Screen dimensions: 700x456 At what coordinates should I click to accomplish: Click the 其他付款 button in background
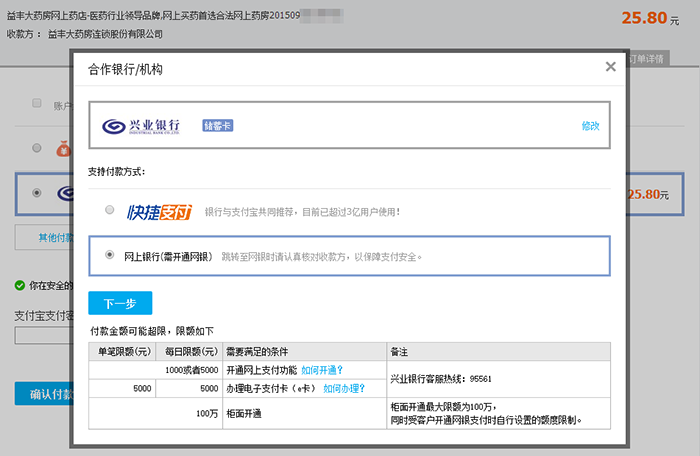point(44,238)
